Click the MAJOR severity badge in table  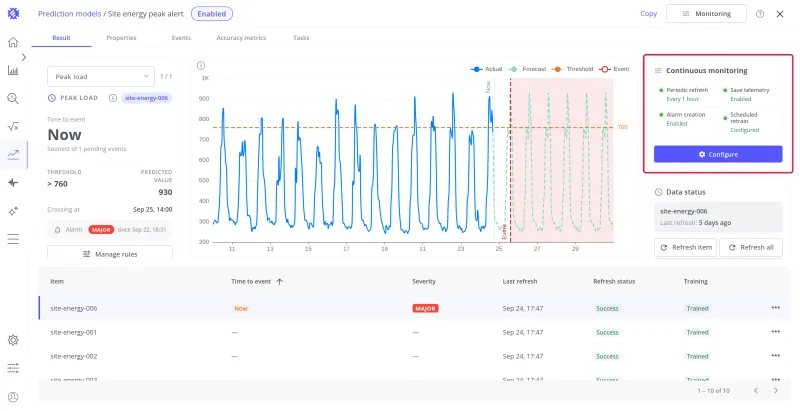(425, 308)
